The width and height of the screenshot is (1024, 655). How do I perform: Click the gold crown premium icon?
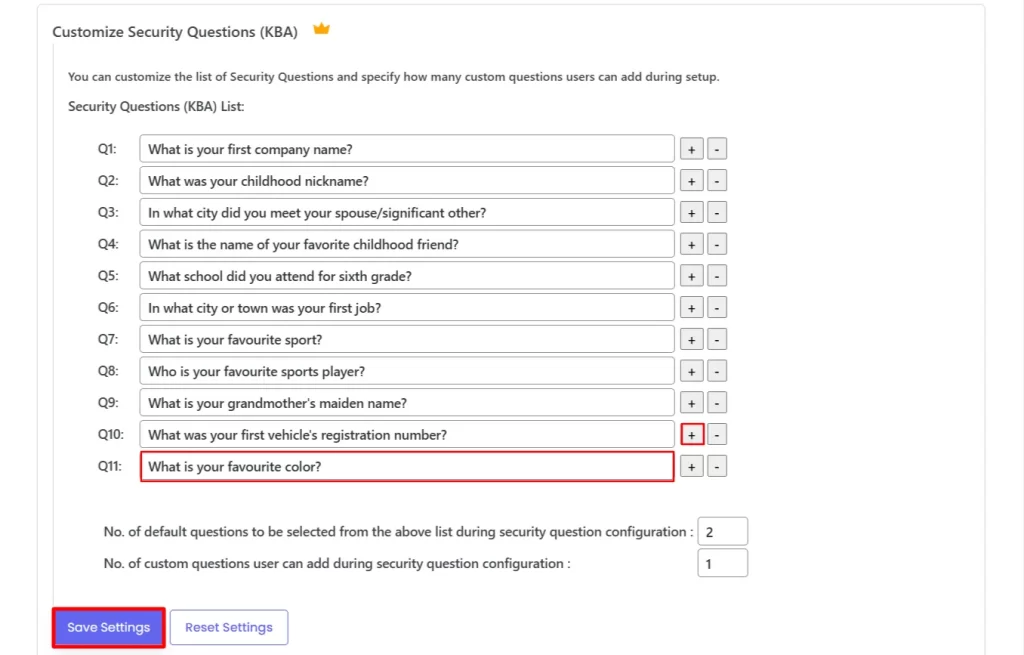click(x=321, y=29)
